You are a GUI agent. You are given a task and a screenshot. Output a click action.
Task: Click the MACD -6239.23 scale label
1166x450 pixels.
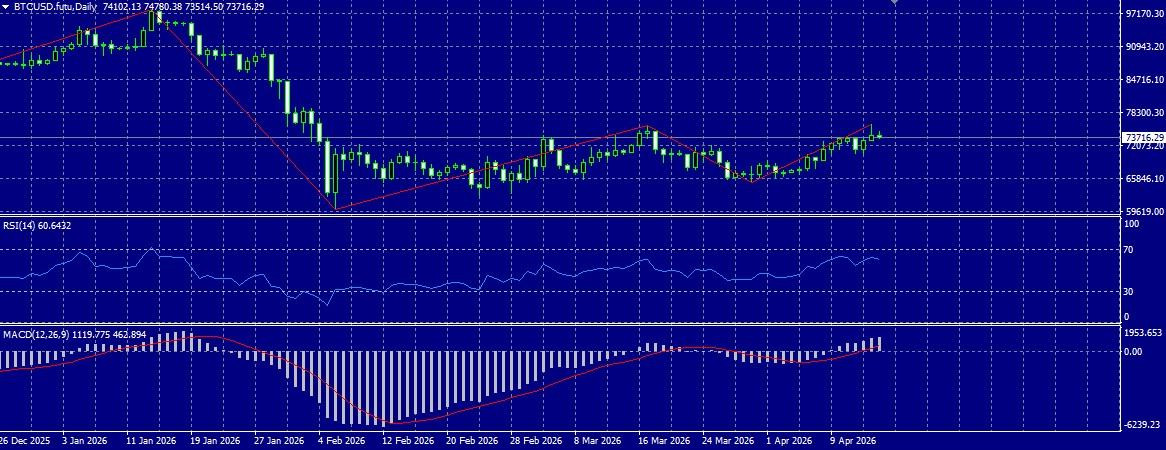[x=1144, y=425]
